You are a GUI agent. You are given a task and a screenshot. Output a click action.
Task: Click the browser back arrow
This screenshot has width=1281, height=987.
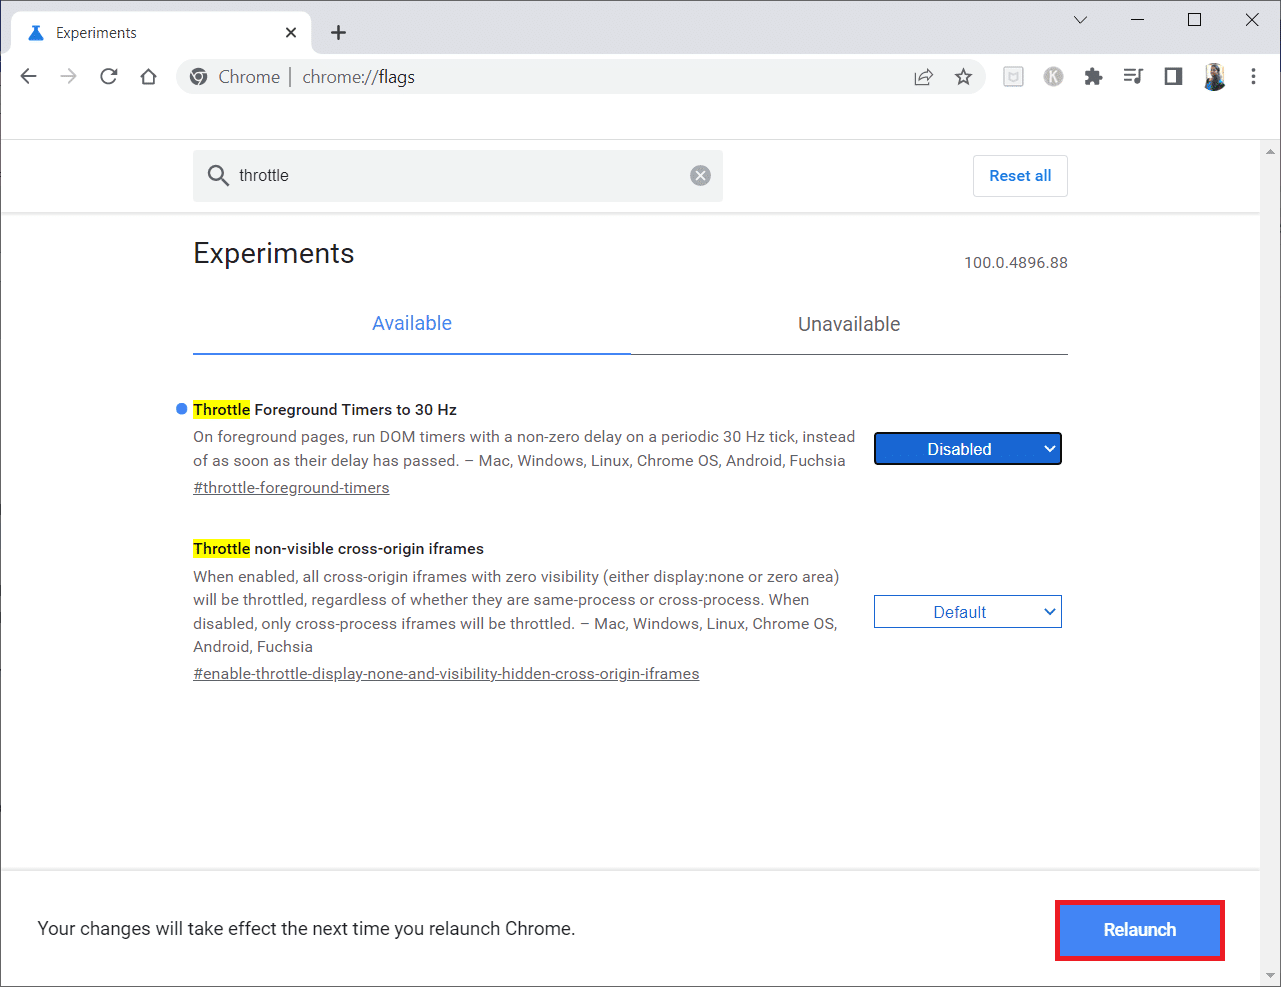pyautogui.click(x=29, y=77)
